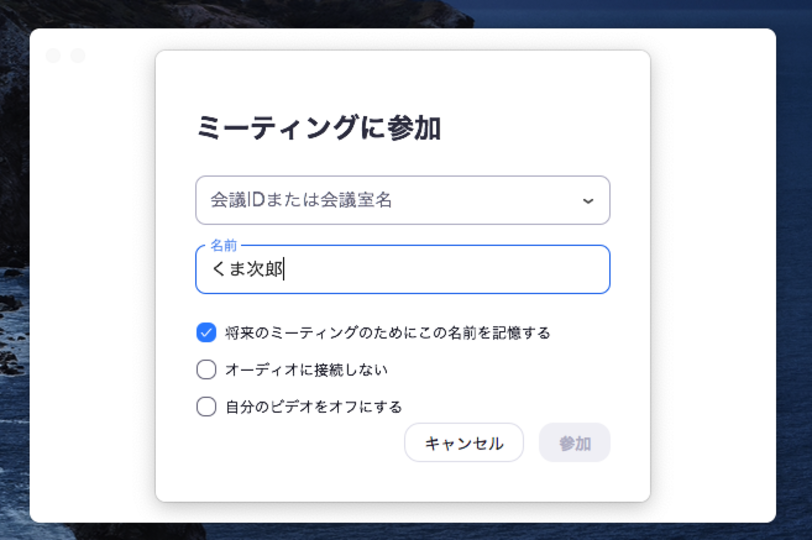
Task: Click the オーディオに接続しない label text
Action: [306, 370]
